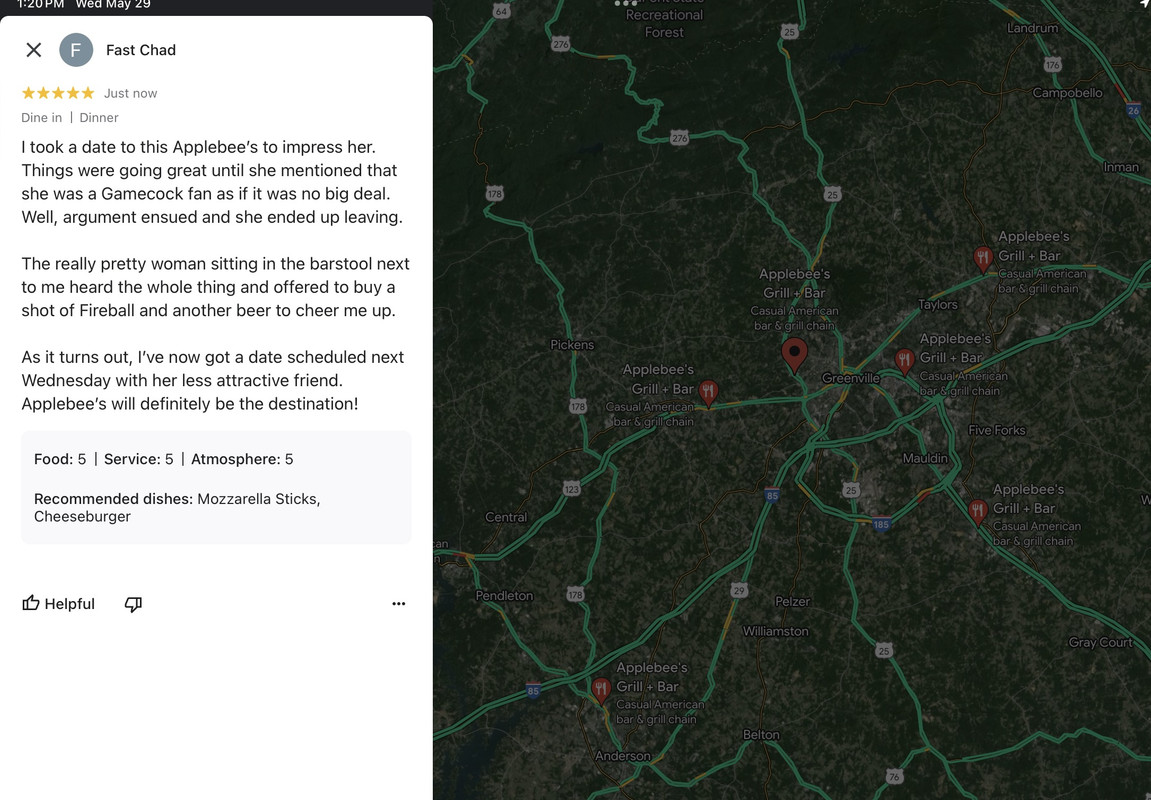Click the "Recommended dishes:" label
Image resolution: width=1151 pixels, height=800 pixels.
pyautogui.click(x=113, y=499)
